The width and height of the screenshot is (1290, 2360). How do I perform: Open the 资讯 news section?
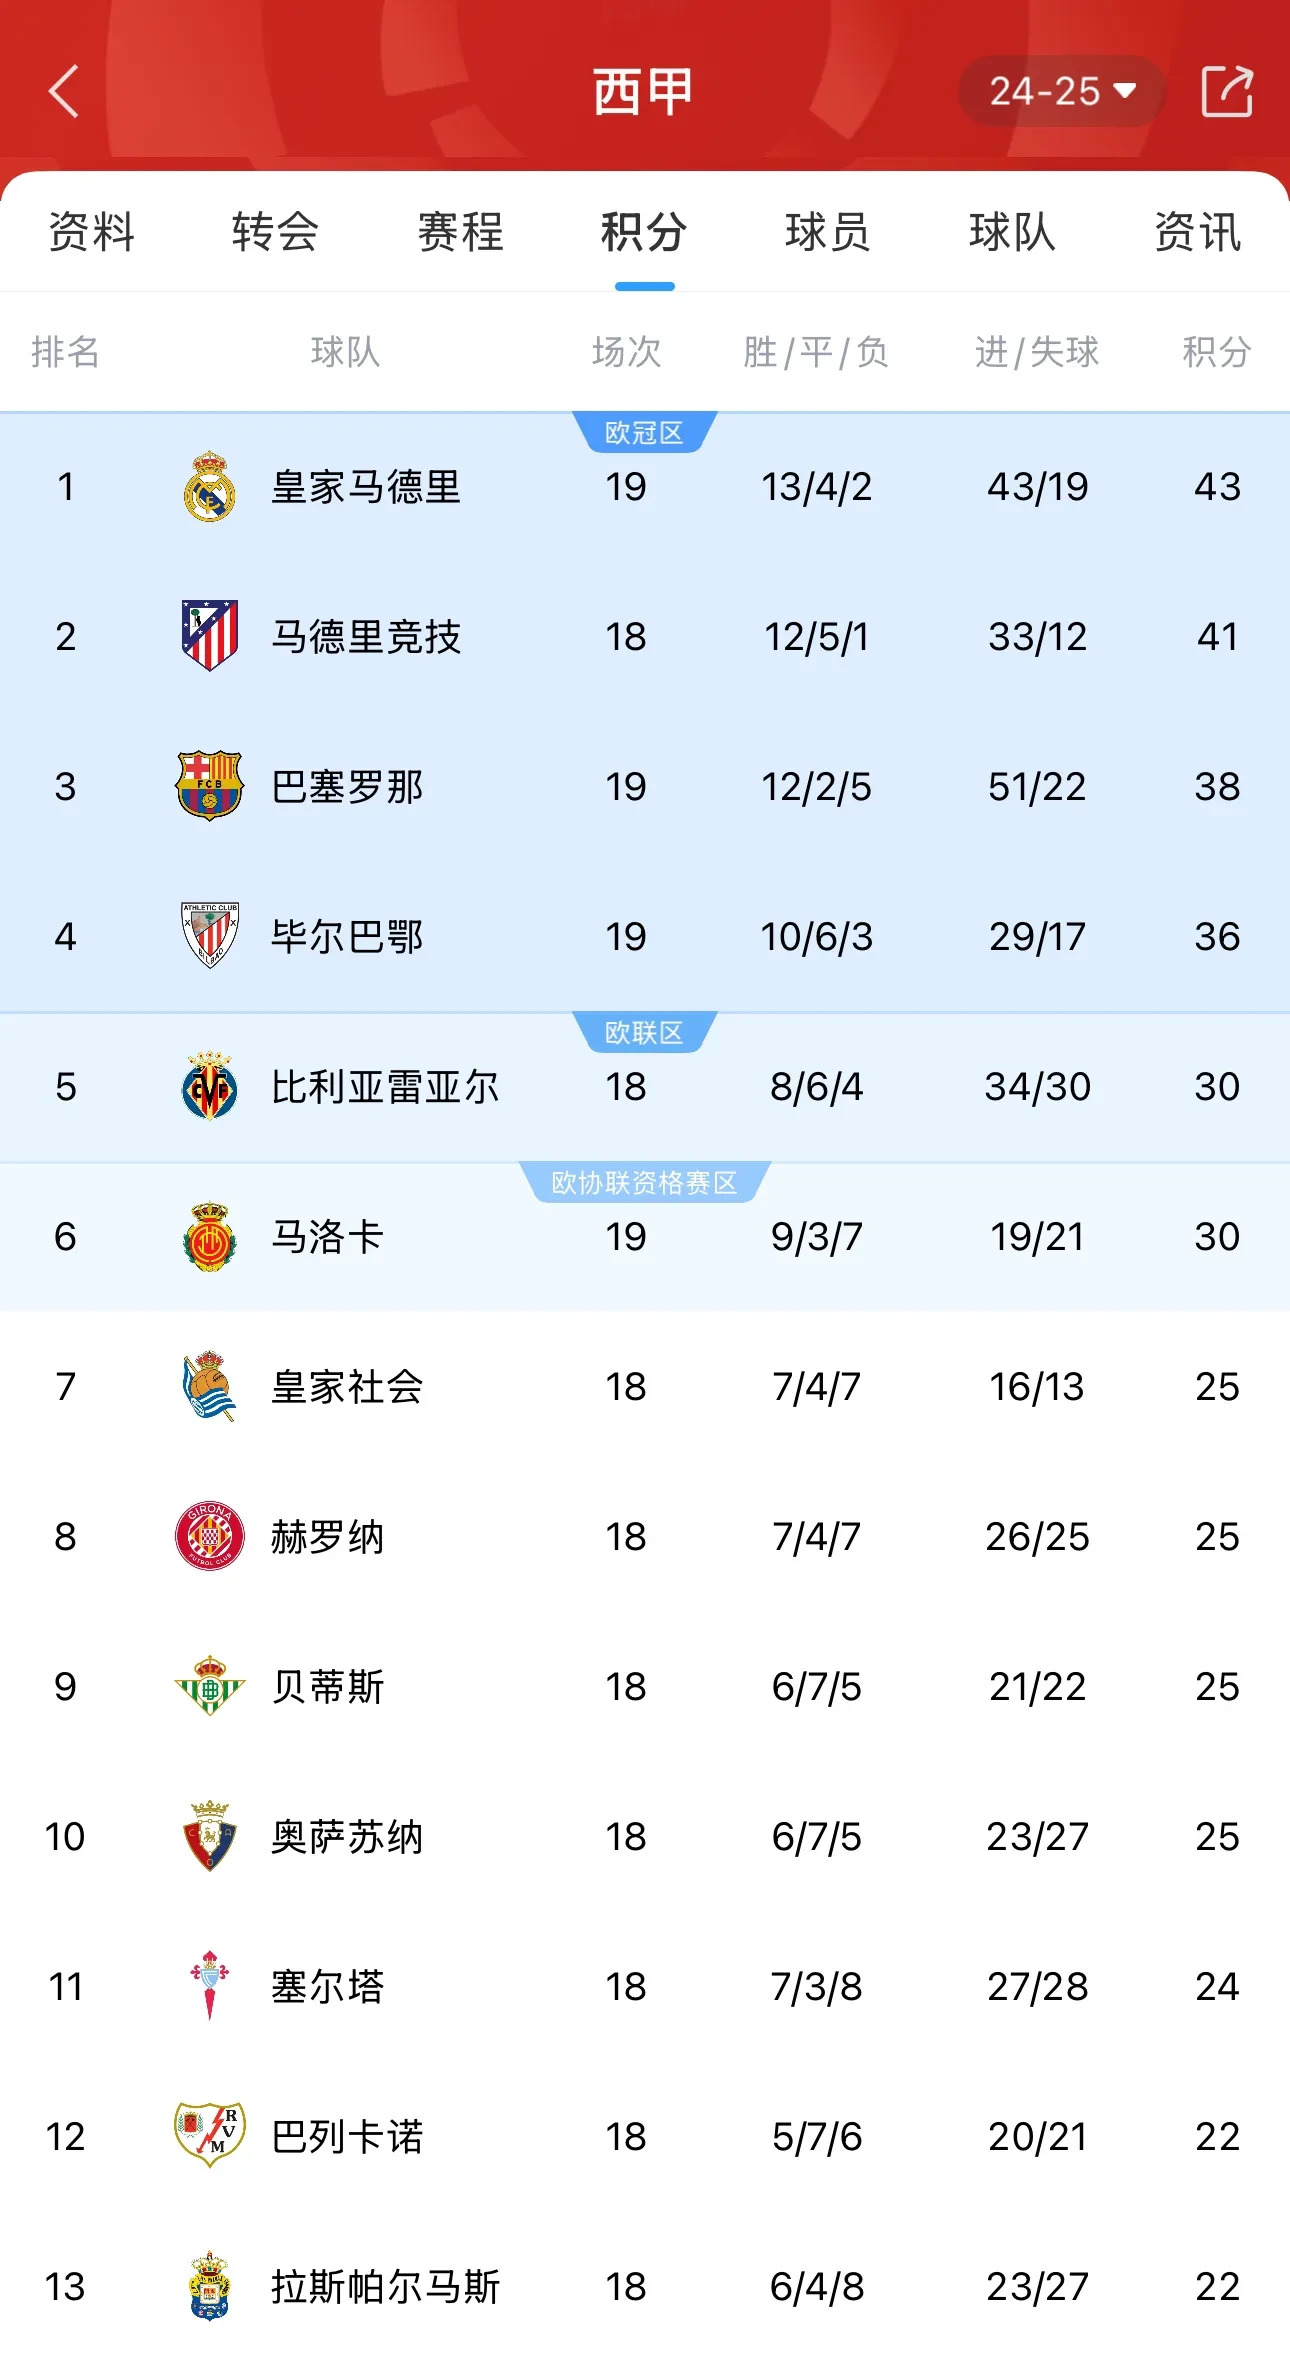click(x=1196, y=232)
